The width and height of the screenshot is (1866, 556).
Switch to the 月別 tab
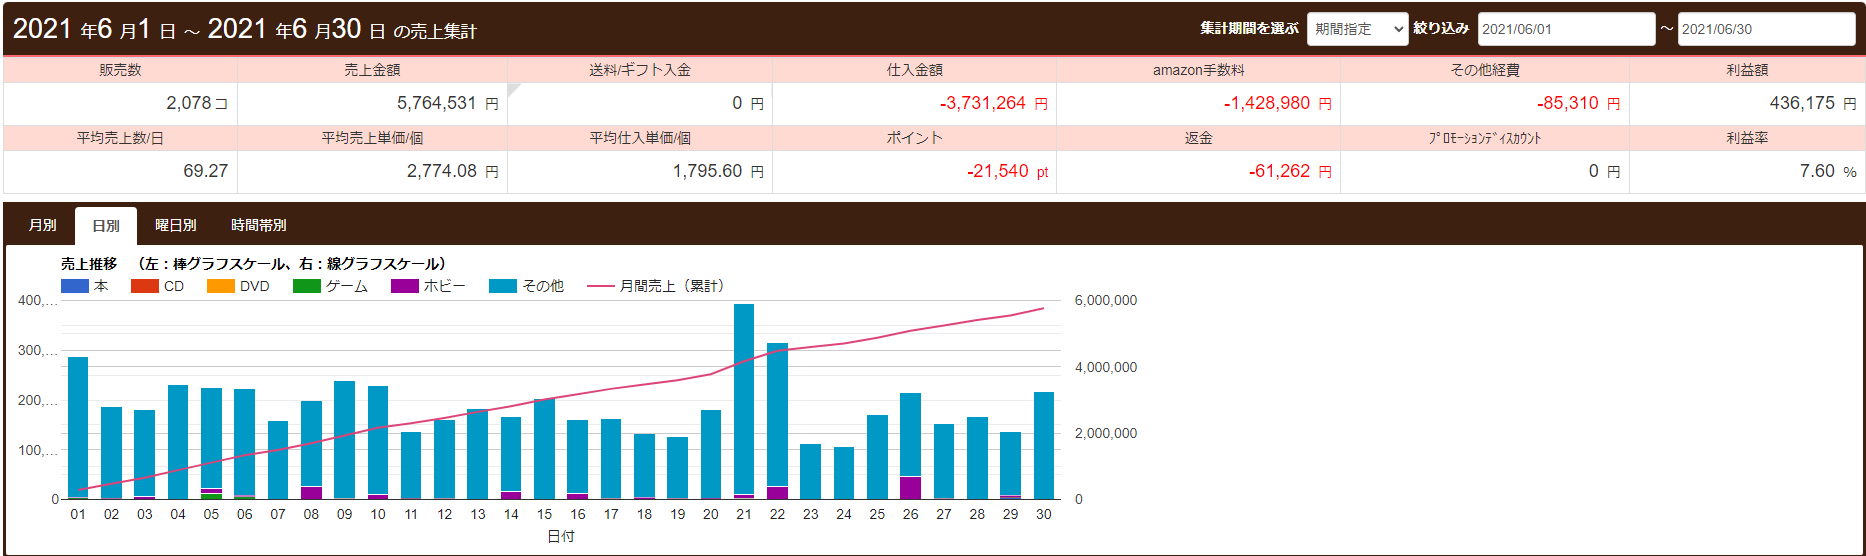pyautogui.click(x=42, y=225)
